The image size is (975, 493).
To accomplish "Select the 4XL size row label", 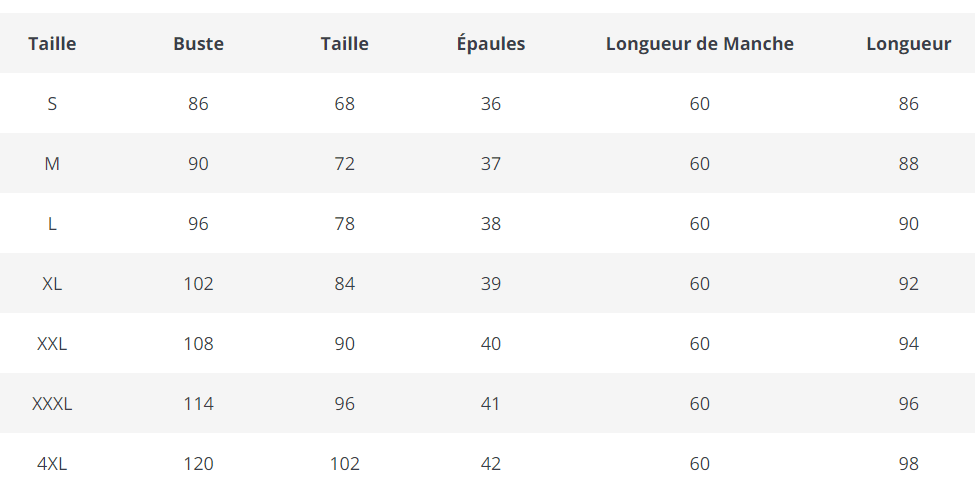I will [x=52, y=463].
